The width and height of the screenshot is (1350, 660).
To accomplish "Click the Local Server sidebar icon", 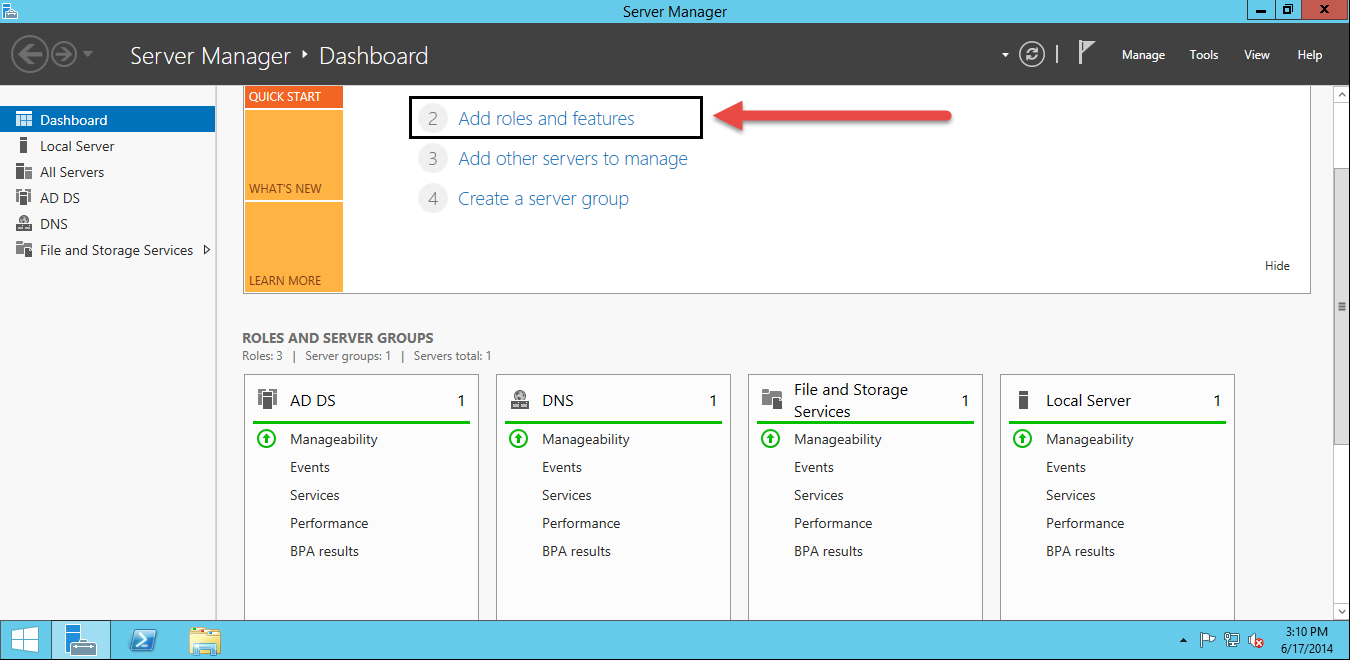I will [24, 146].
